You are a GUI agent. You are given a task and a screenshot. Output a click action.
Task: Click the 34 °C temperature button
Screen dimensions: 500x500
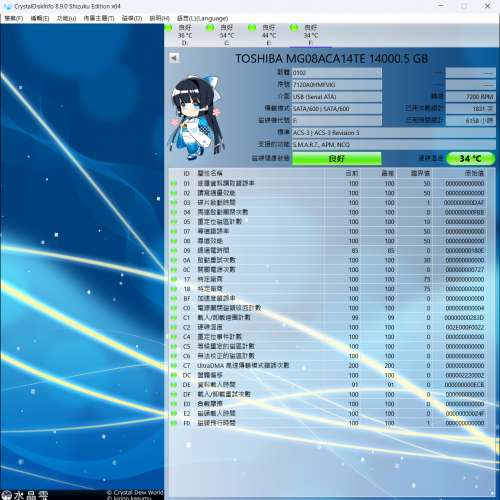pyautogui.click(x=470, y=159)
